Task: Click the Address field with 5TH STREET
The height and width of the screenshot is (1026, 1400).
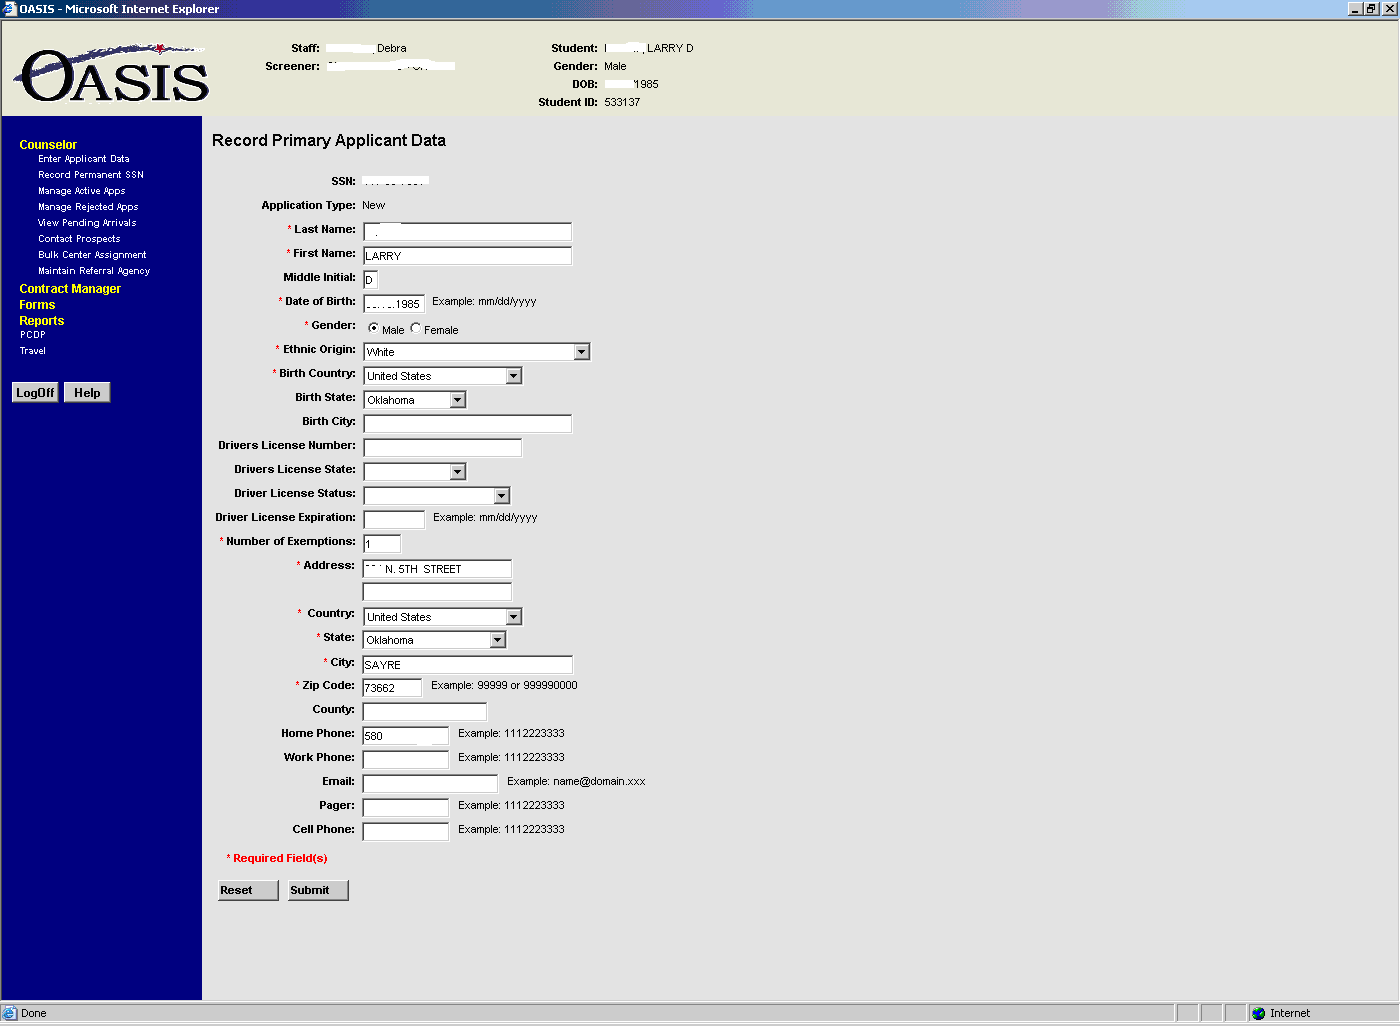Action: tap(437, 569)
